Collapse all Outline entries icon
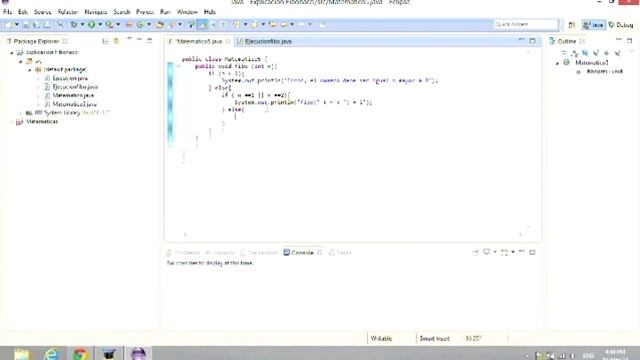640x360 pixels. 564,53
